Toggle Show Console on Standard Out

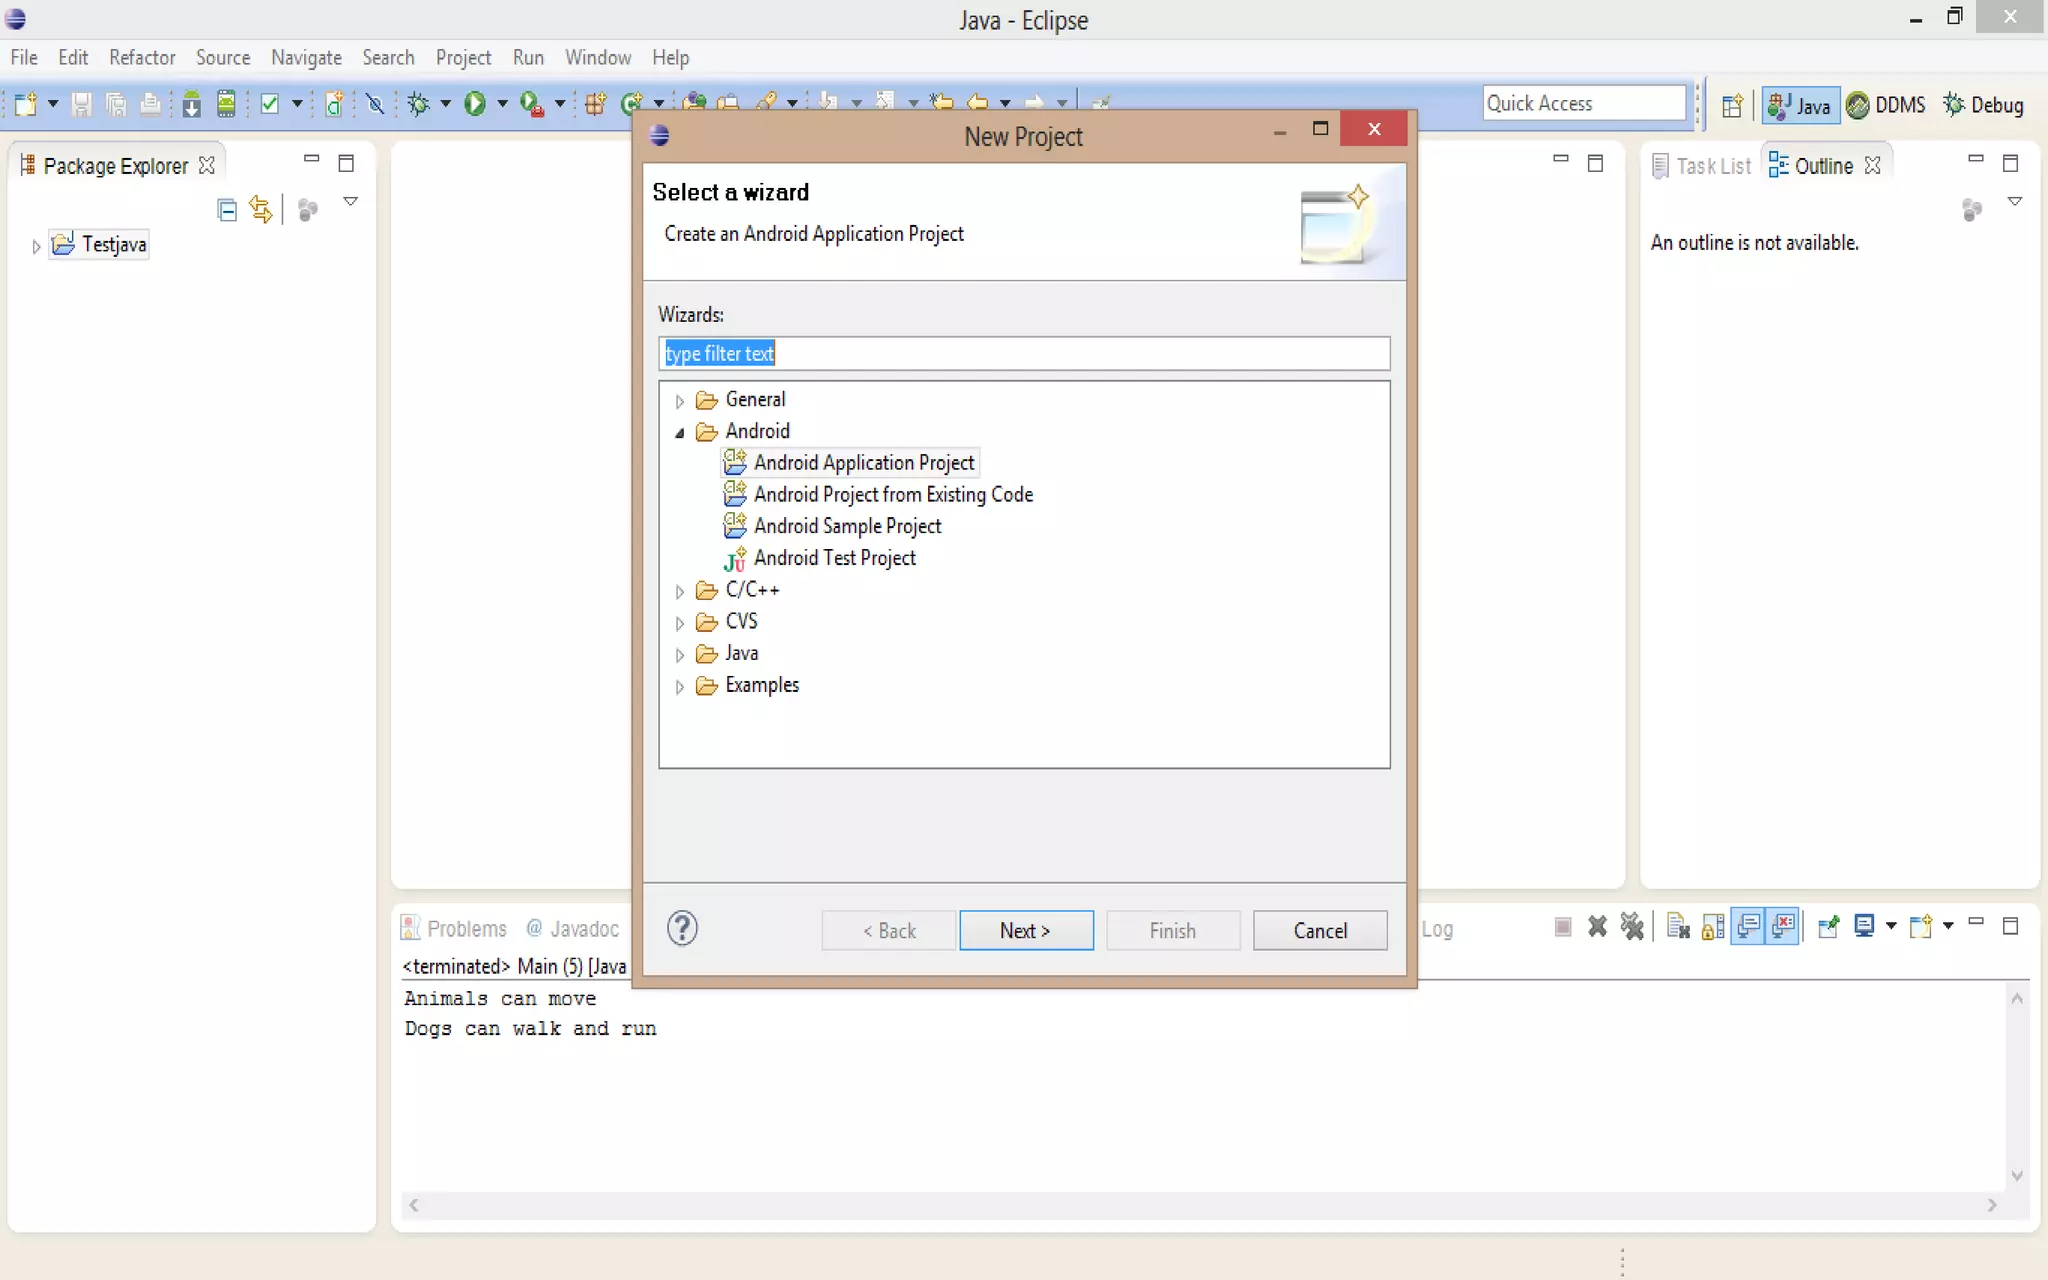[x=1748, y=927]
